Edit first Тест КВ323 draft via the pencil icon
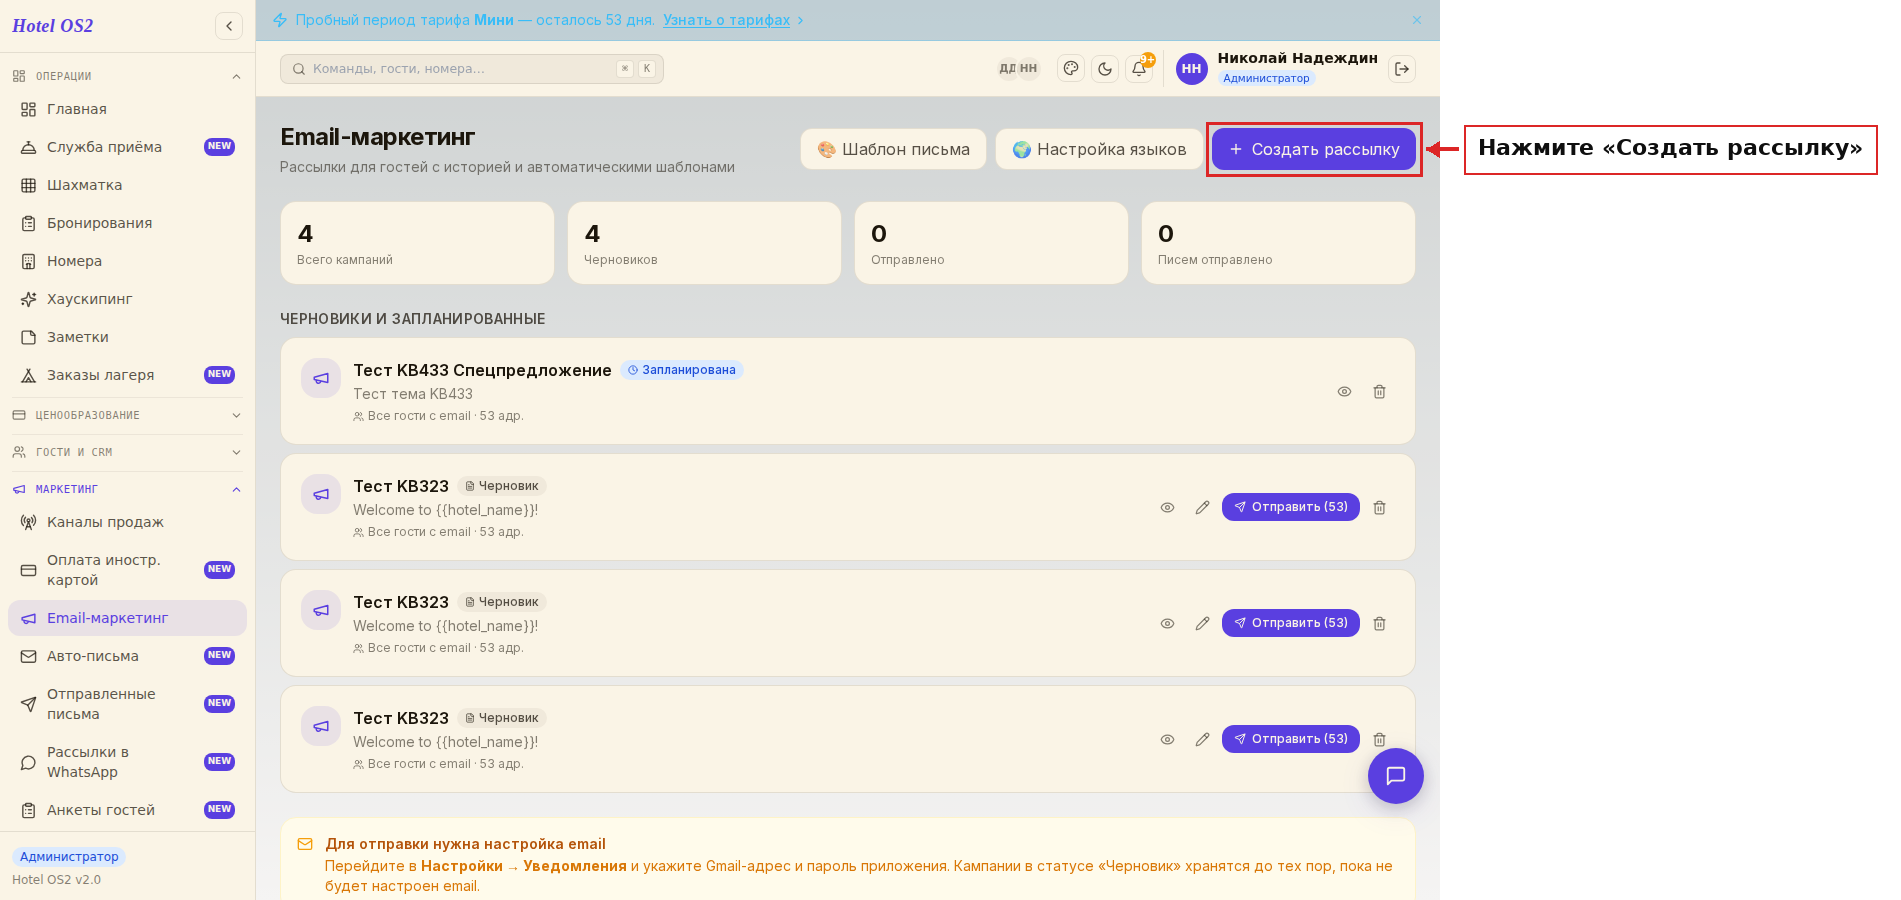Image resolution: width=1901 pixels, height=900 pixels. point(1202,508)
